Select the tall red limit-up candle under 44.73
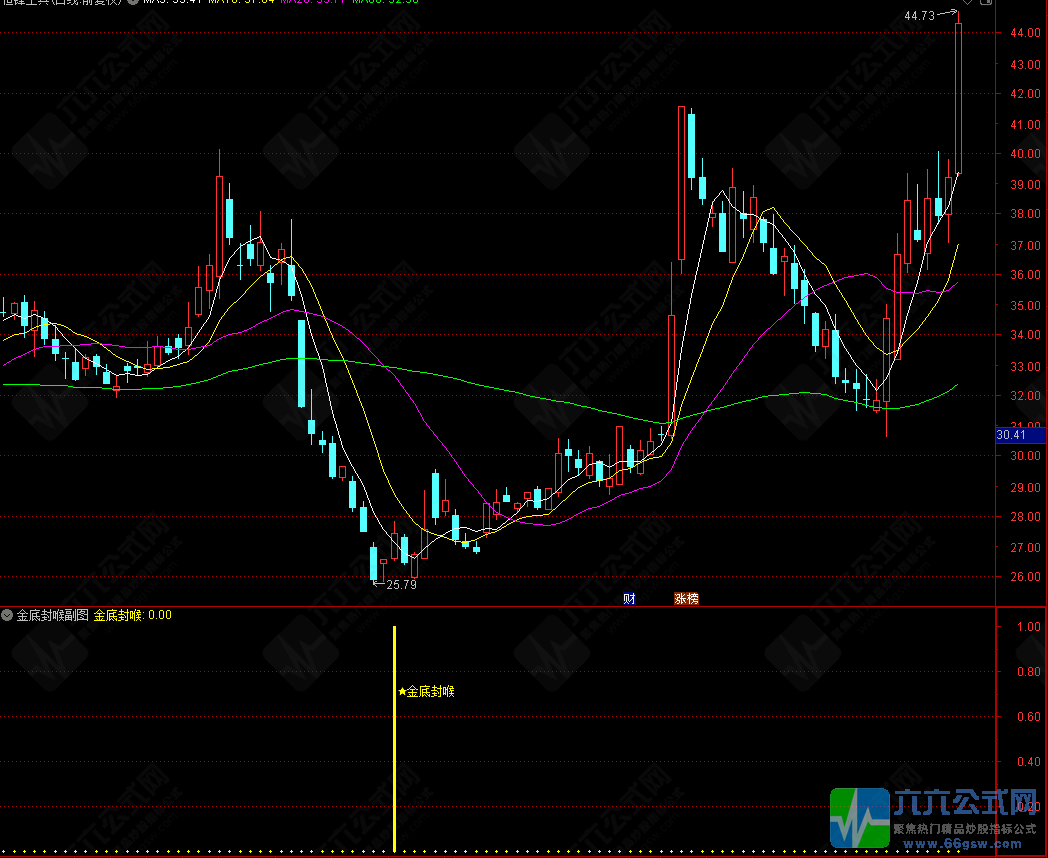Image resolution: width=1048 pixels, height=858 pixels. pyautogui.click(x=958, y=98)
